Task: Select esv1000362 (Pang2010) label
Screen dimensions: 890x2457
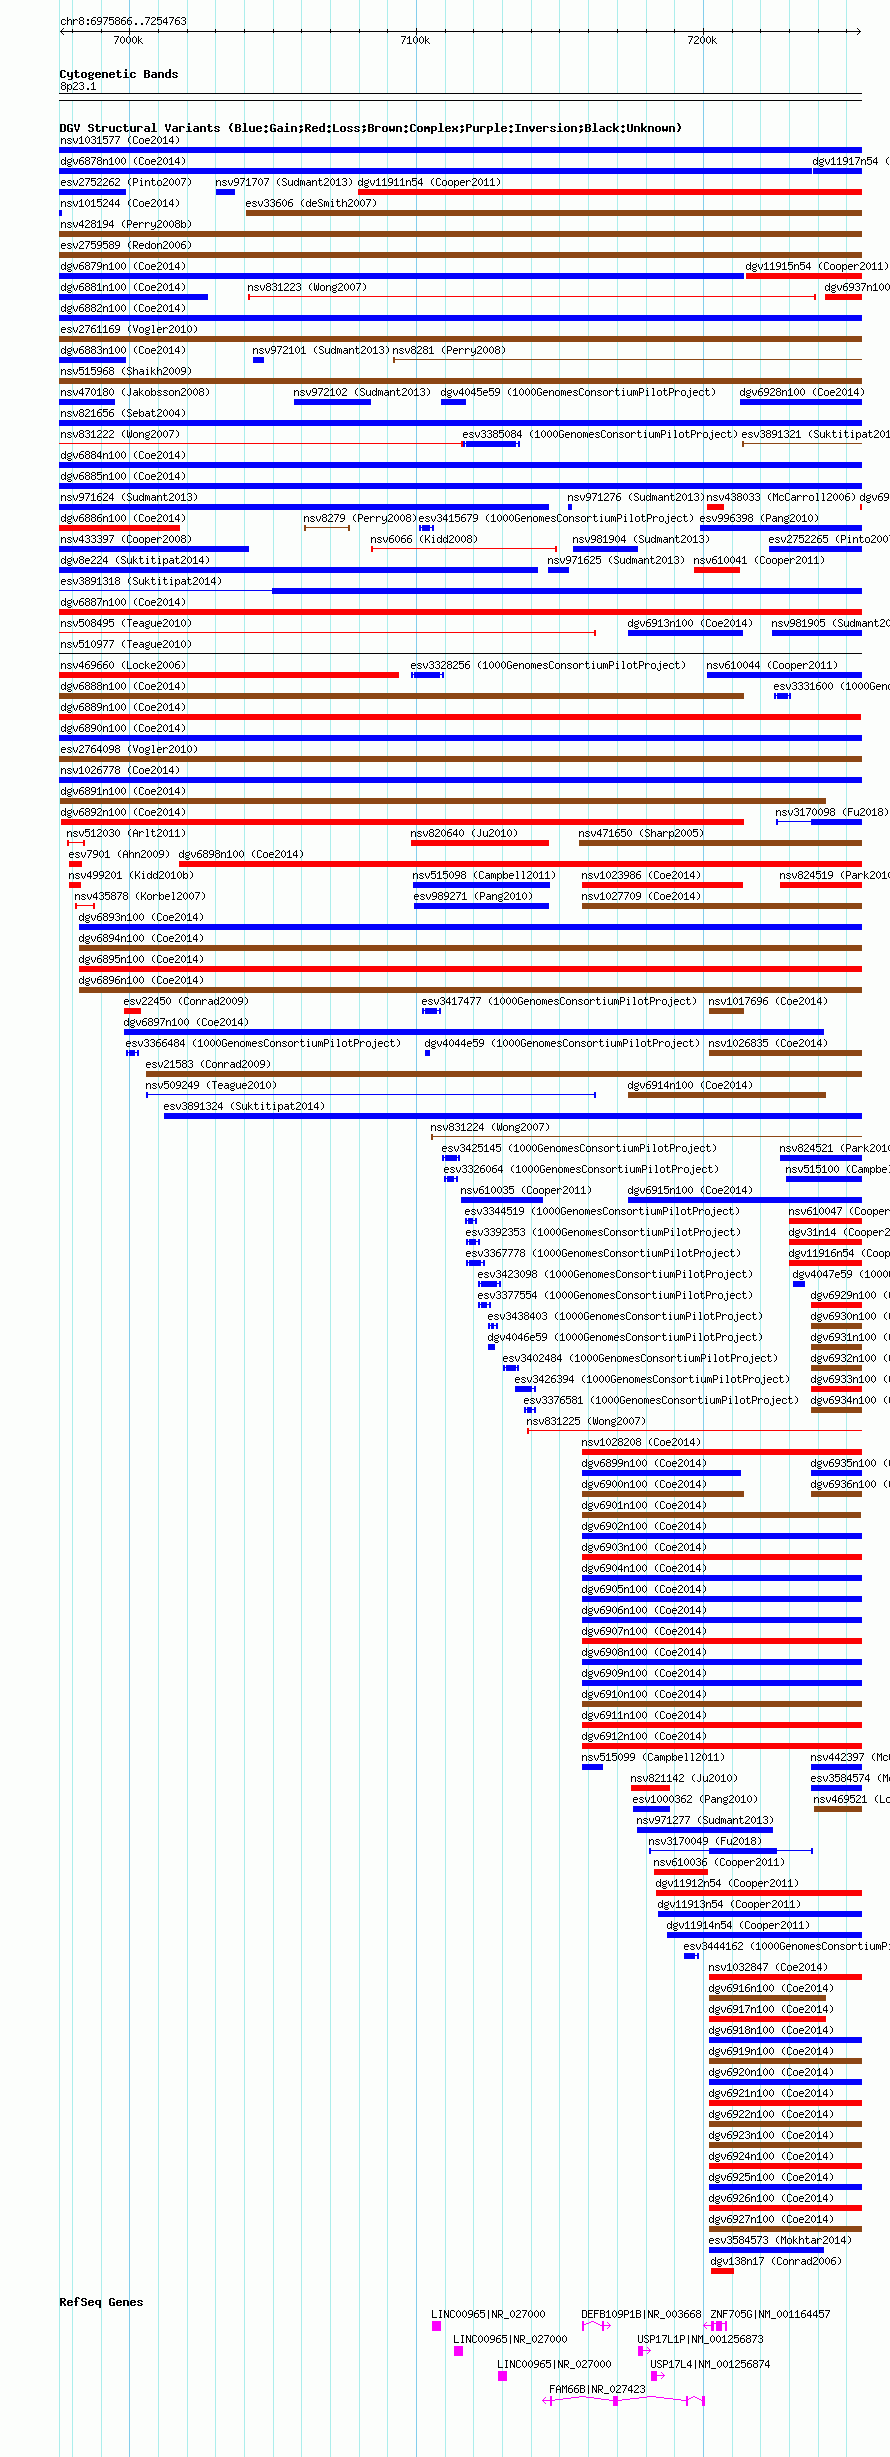Action: point(695,1799)
